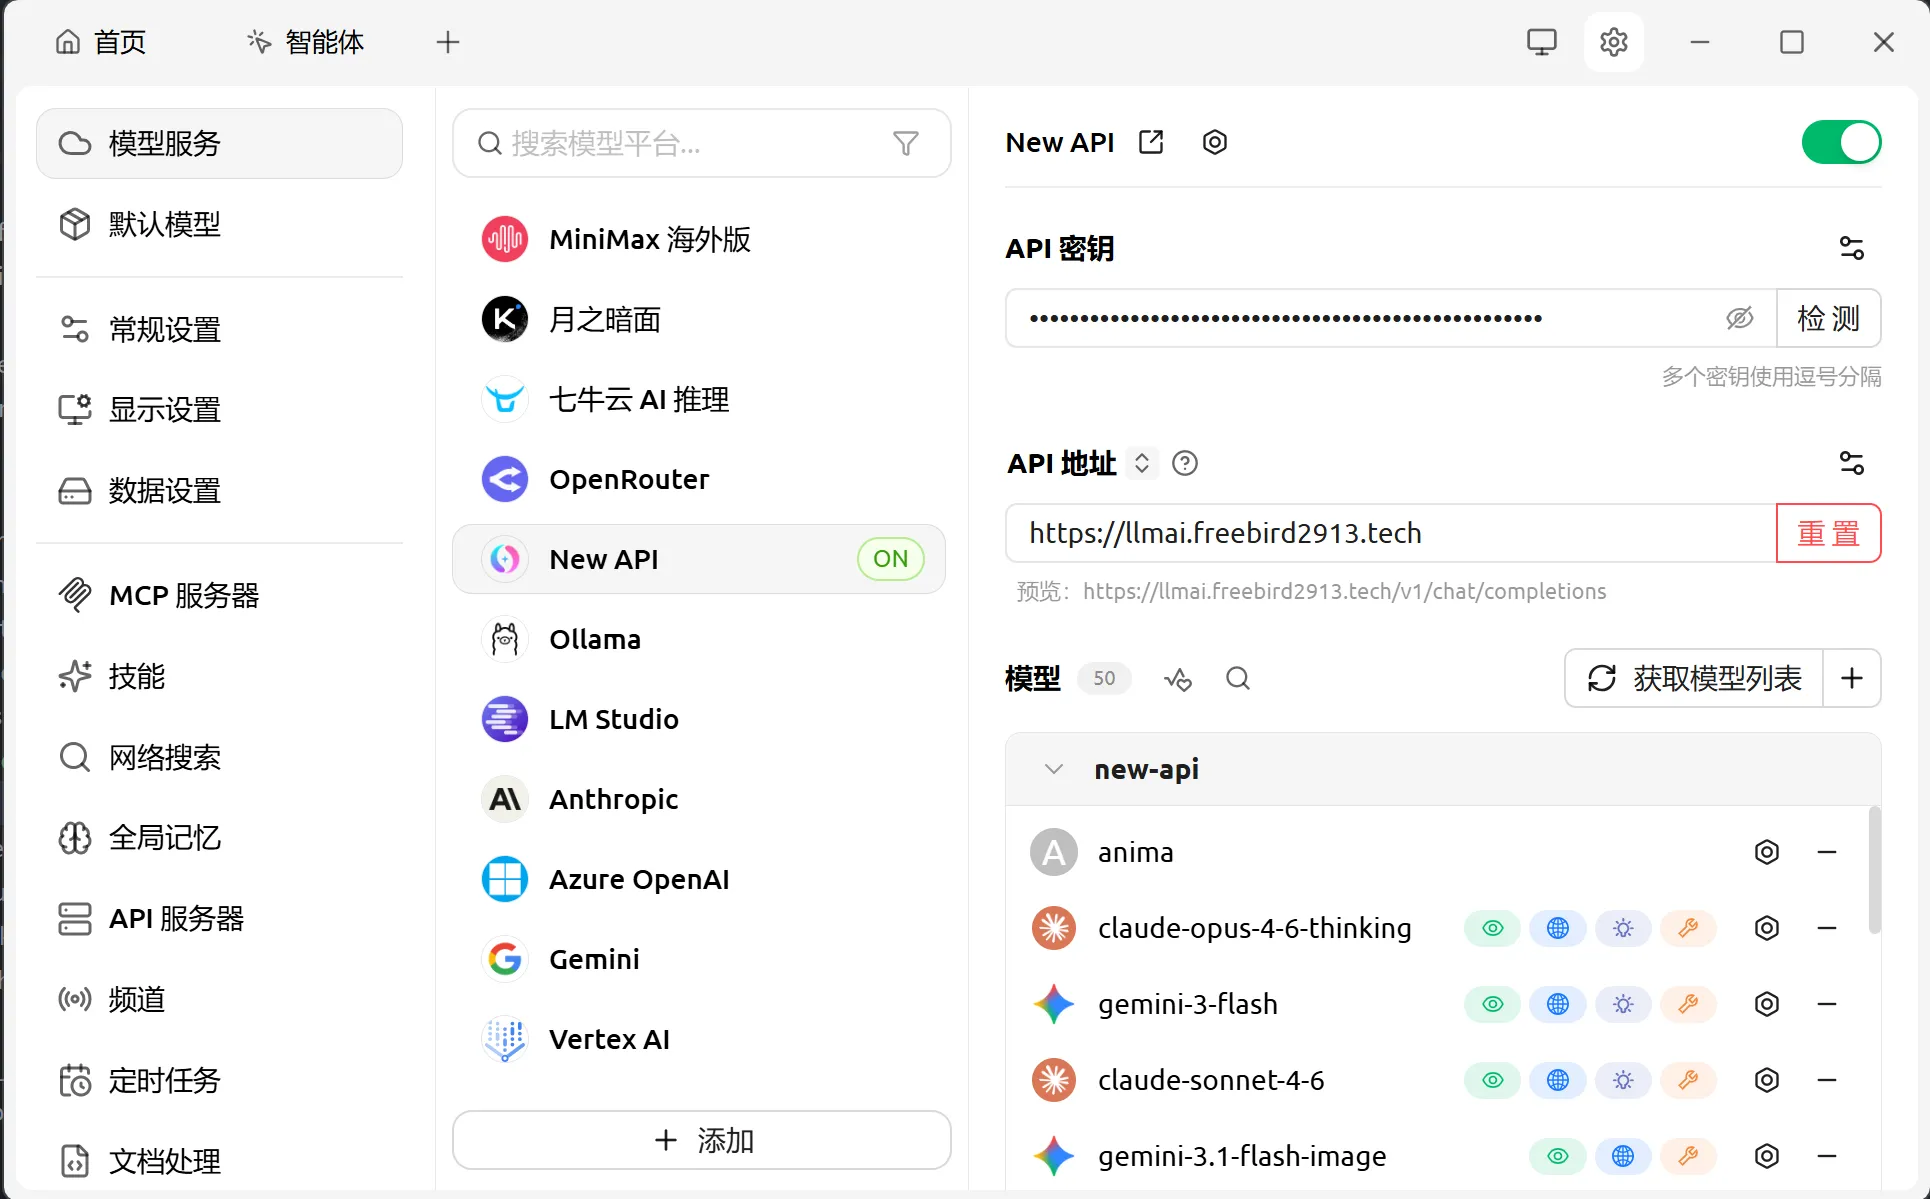Open 文档处理 settings section

pos(219,1161)
